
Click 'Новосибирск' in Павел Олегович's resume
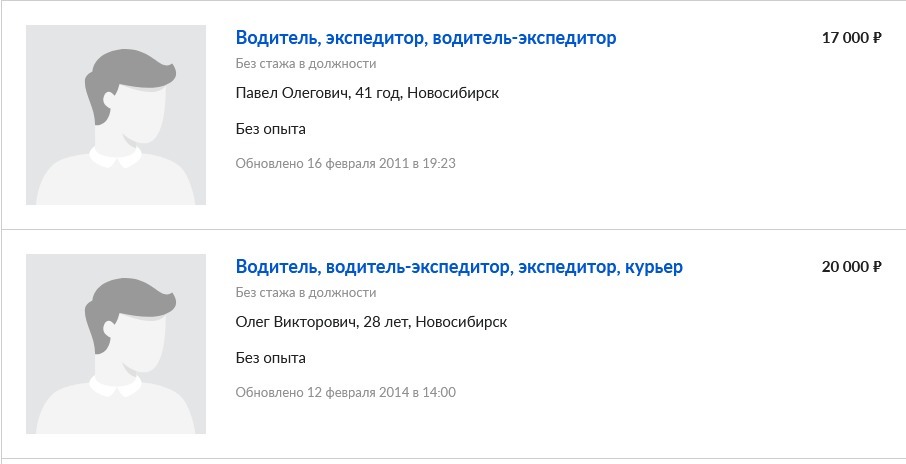pos(453,93)
